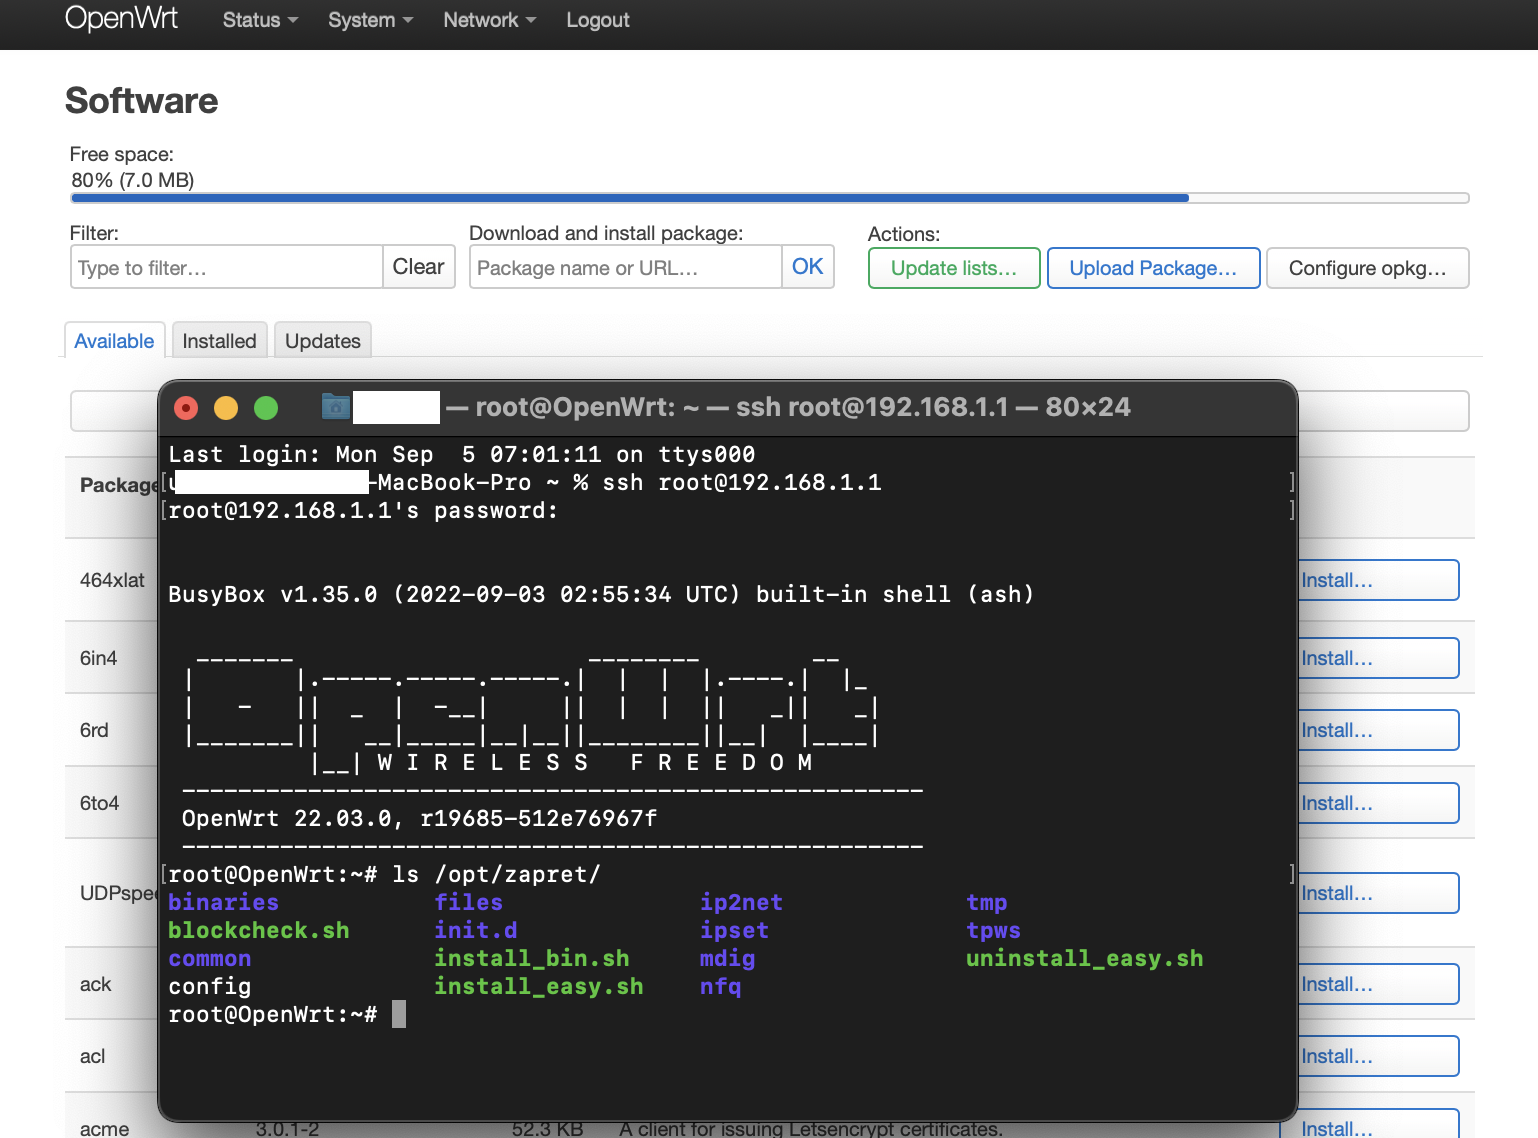Click the OpenWrt brand logo
This screenshot has width=1538, height=1138.
click(x=121, y=18)
